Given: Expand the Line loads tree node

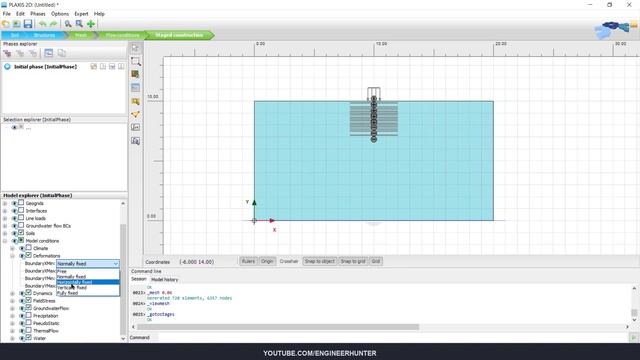Looking at the screenshot, I should (5, 218).
